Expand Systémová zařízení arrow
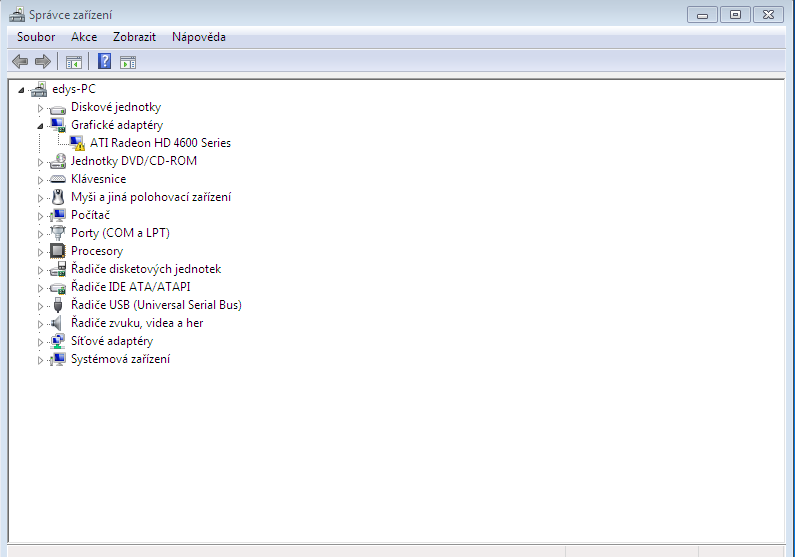 (x=40, y=360)
